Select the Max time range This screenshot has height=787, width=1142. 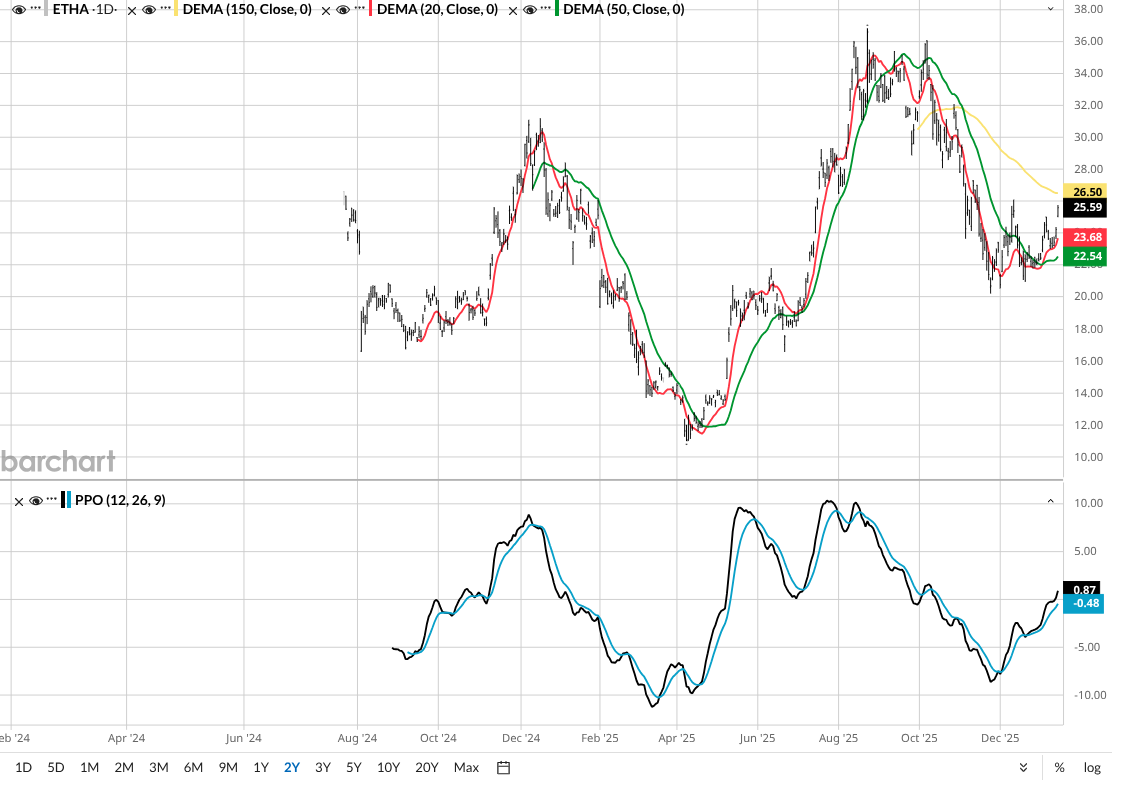pyautogui.click(x=466, y=768)
